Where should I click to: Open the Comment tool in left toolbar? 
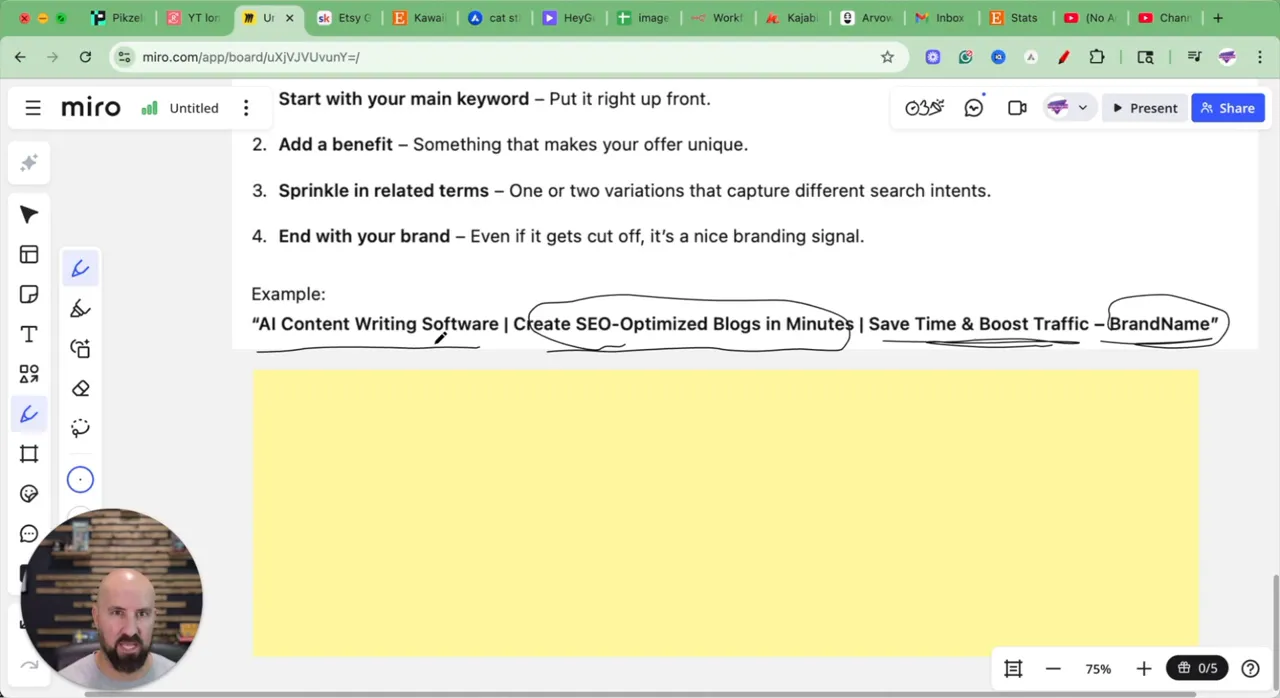tap(29, 534)
